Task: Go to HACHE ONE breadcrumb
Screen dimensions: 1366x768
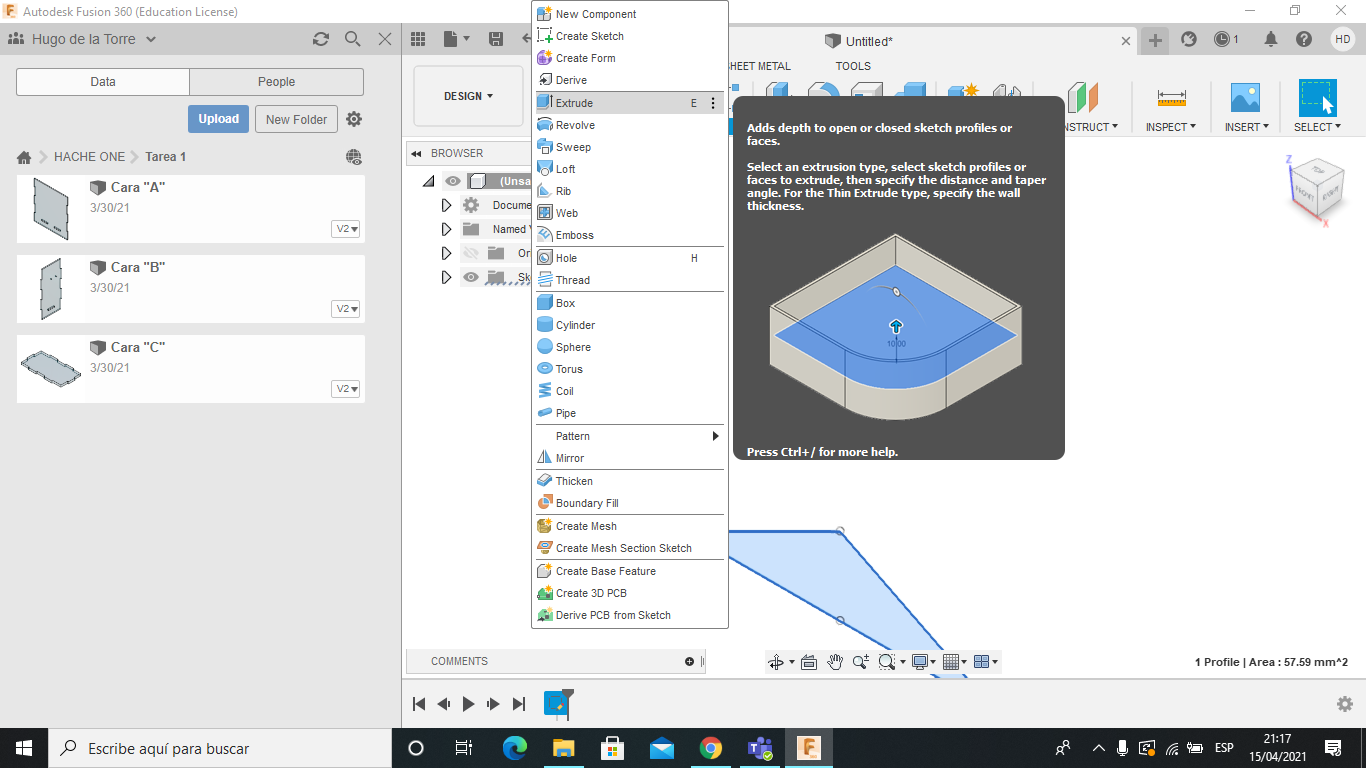Action: (x=90, y=157)
